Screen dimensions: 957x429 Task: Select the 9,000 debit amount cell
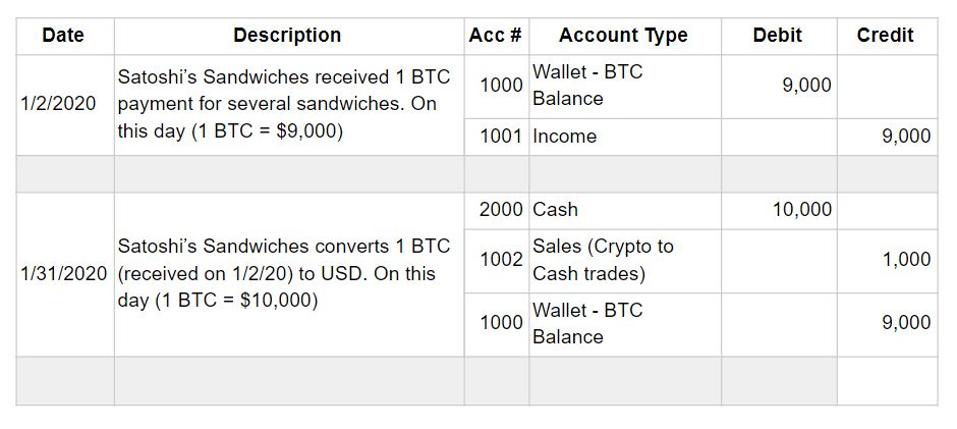click(806, 86)
